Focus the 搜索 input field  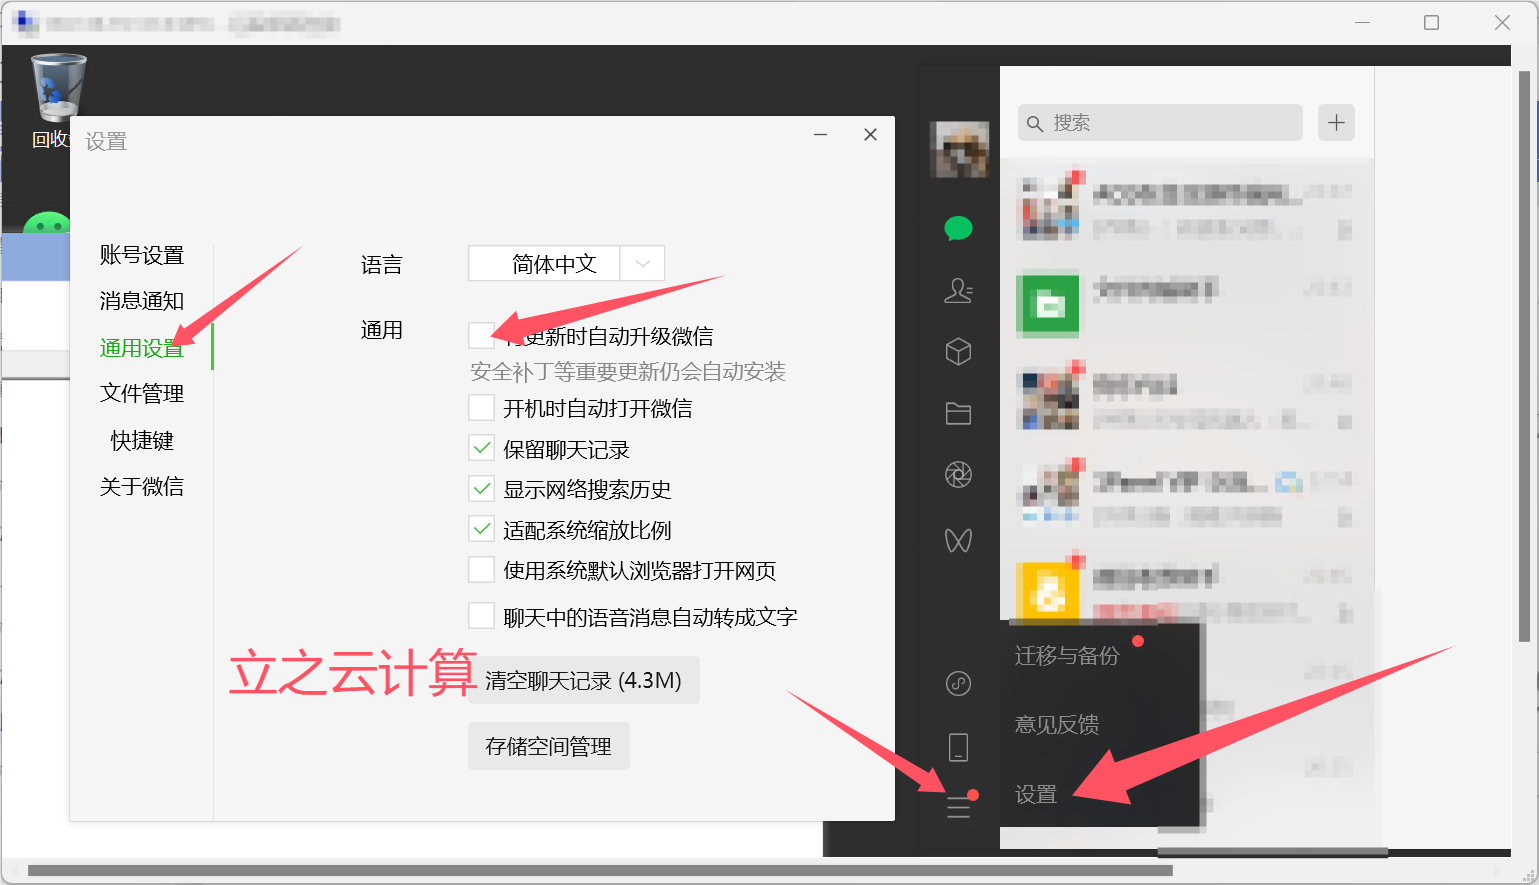[x=1160, y=123]
